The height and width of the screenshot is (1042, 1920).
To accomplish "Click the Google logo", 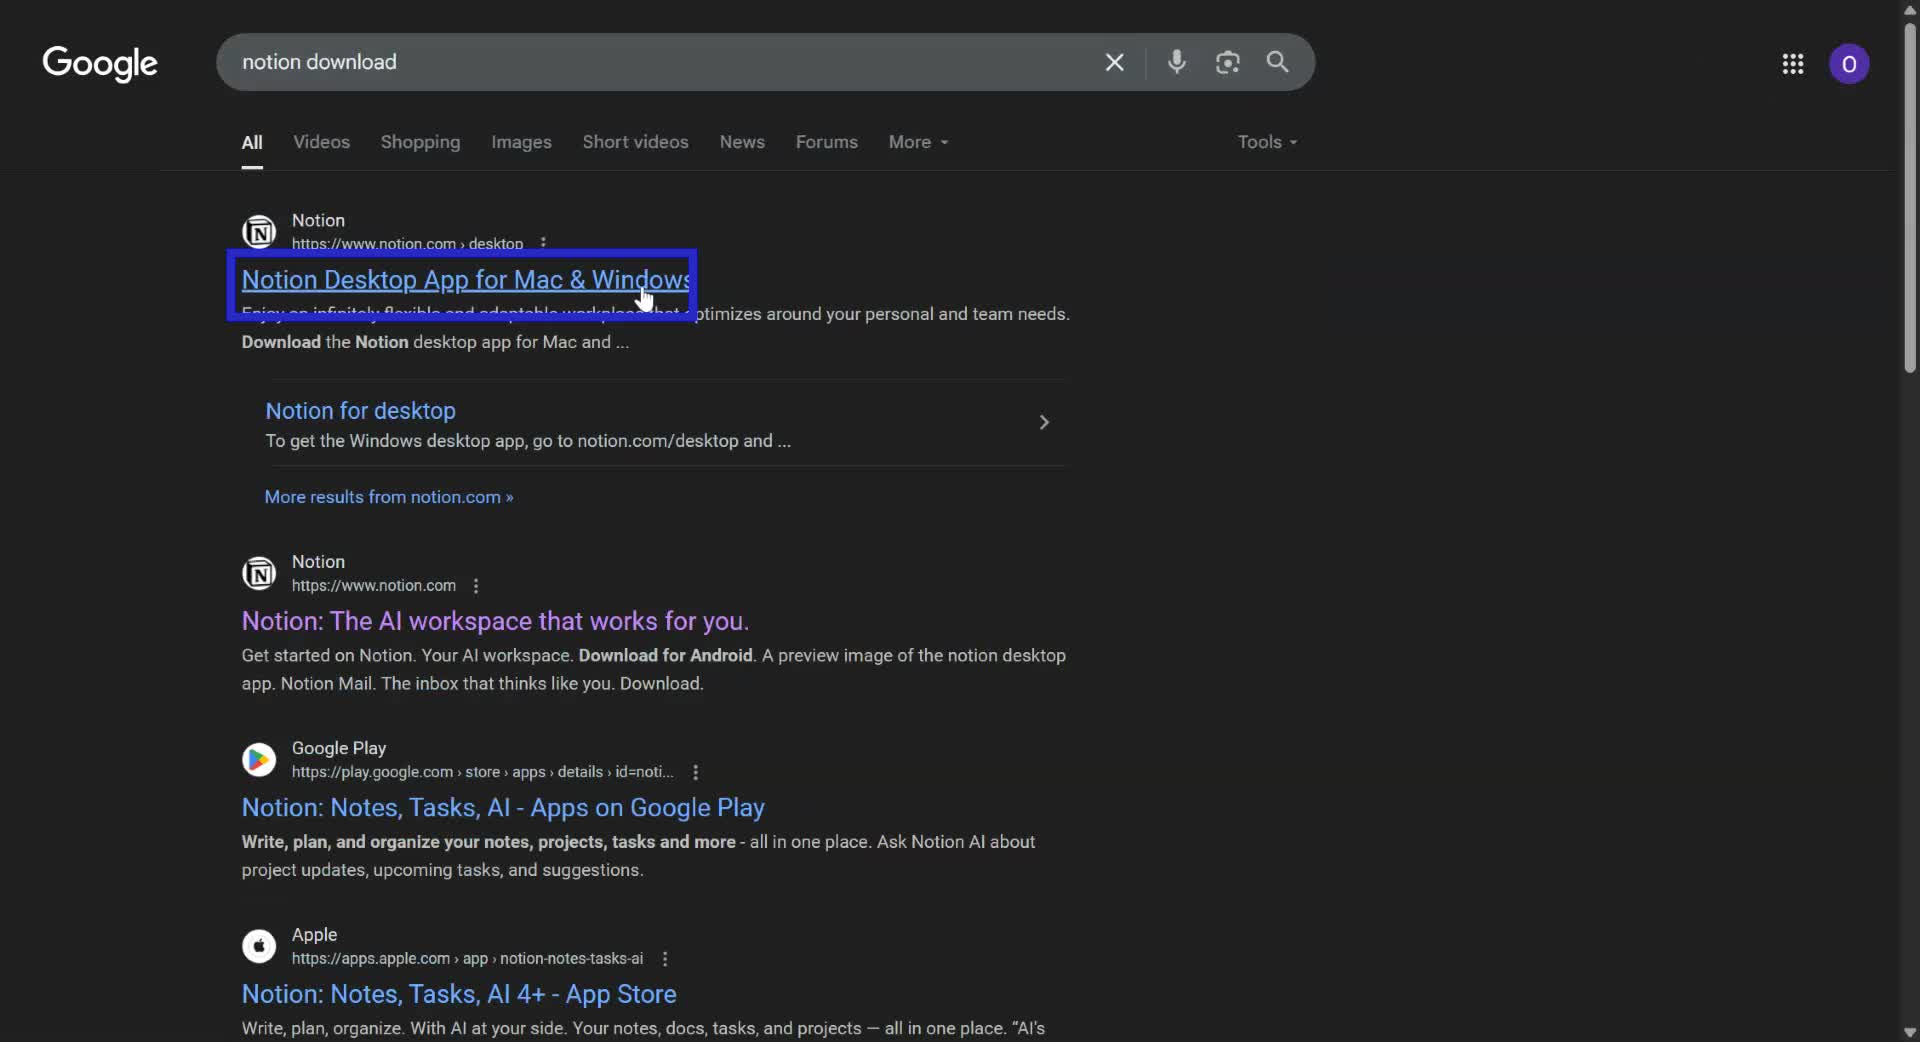I will (100, 64).
